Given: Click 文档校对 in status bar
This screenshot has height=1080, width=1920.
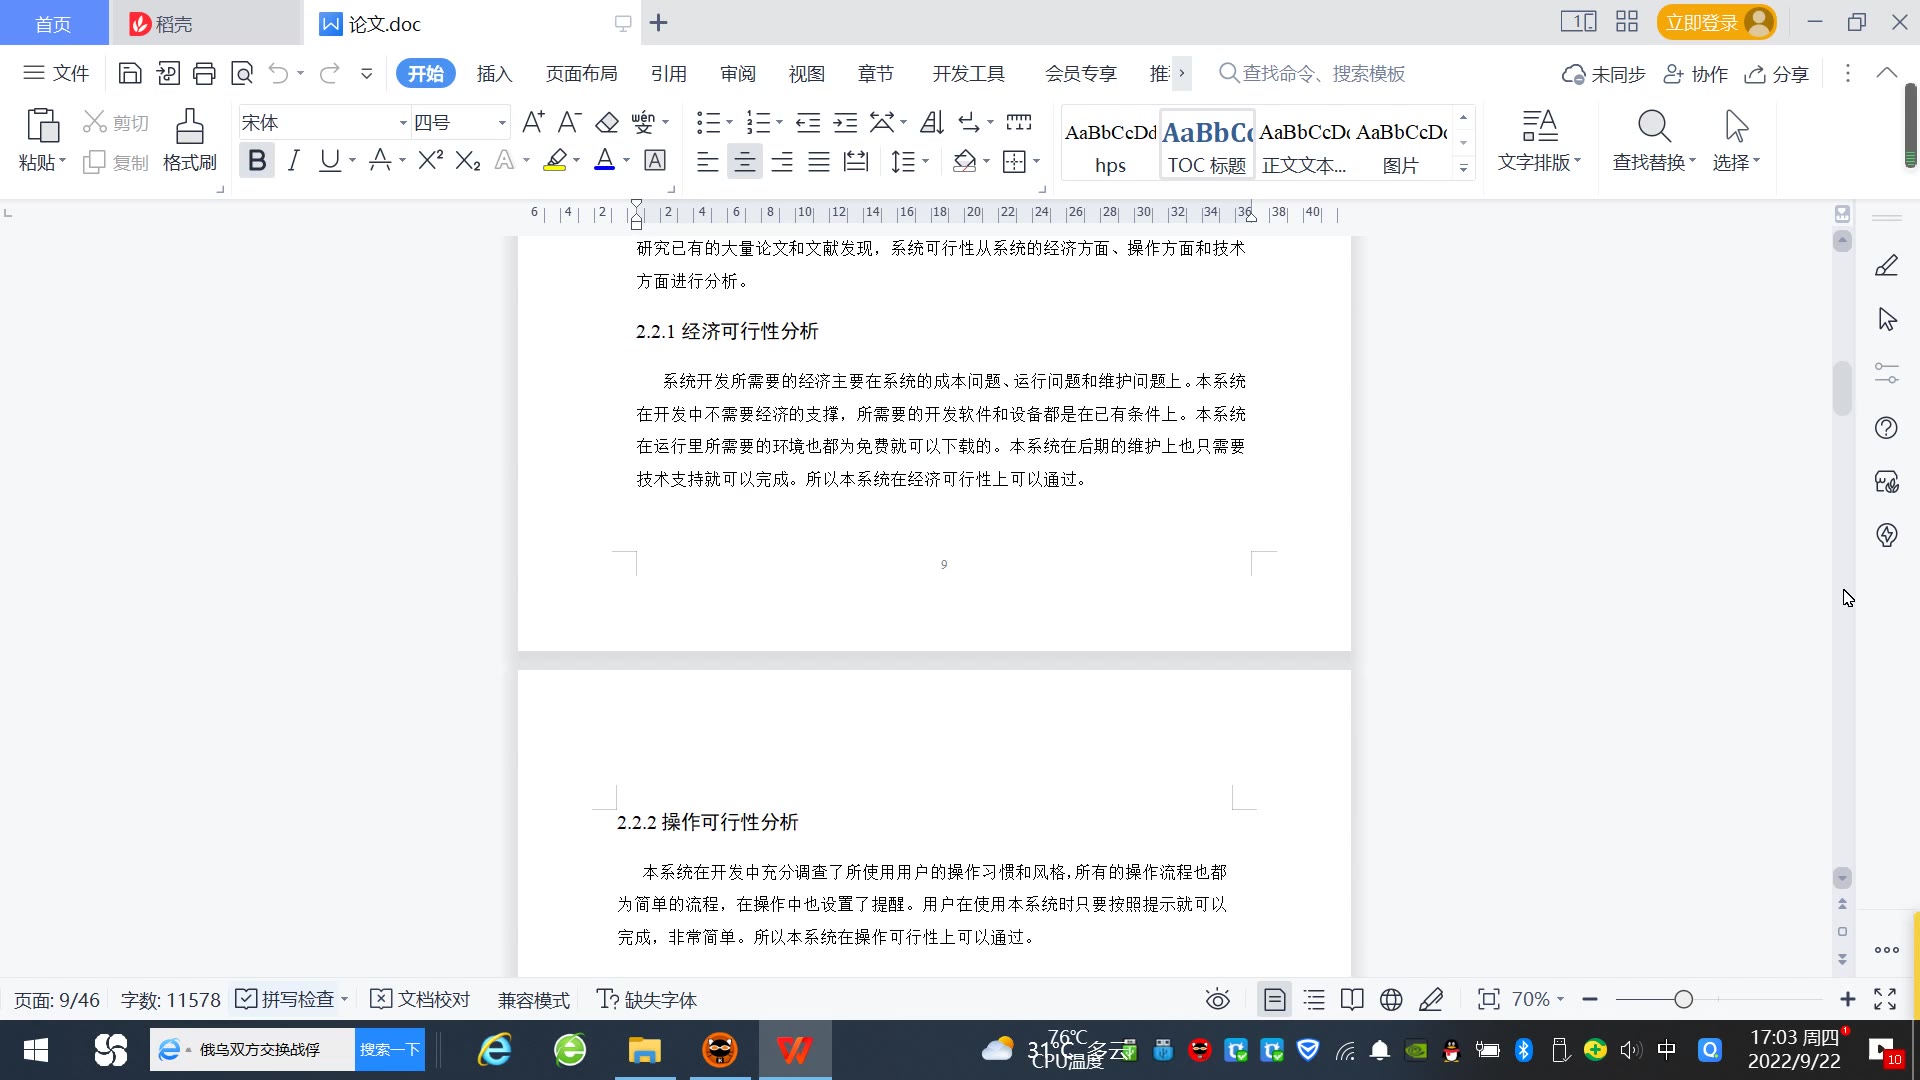Looking at the screenshot, I should pos(420,999).
